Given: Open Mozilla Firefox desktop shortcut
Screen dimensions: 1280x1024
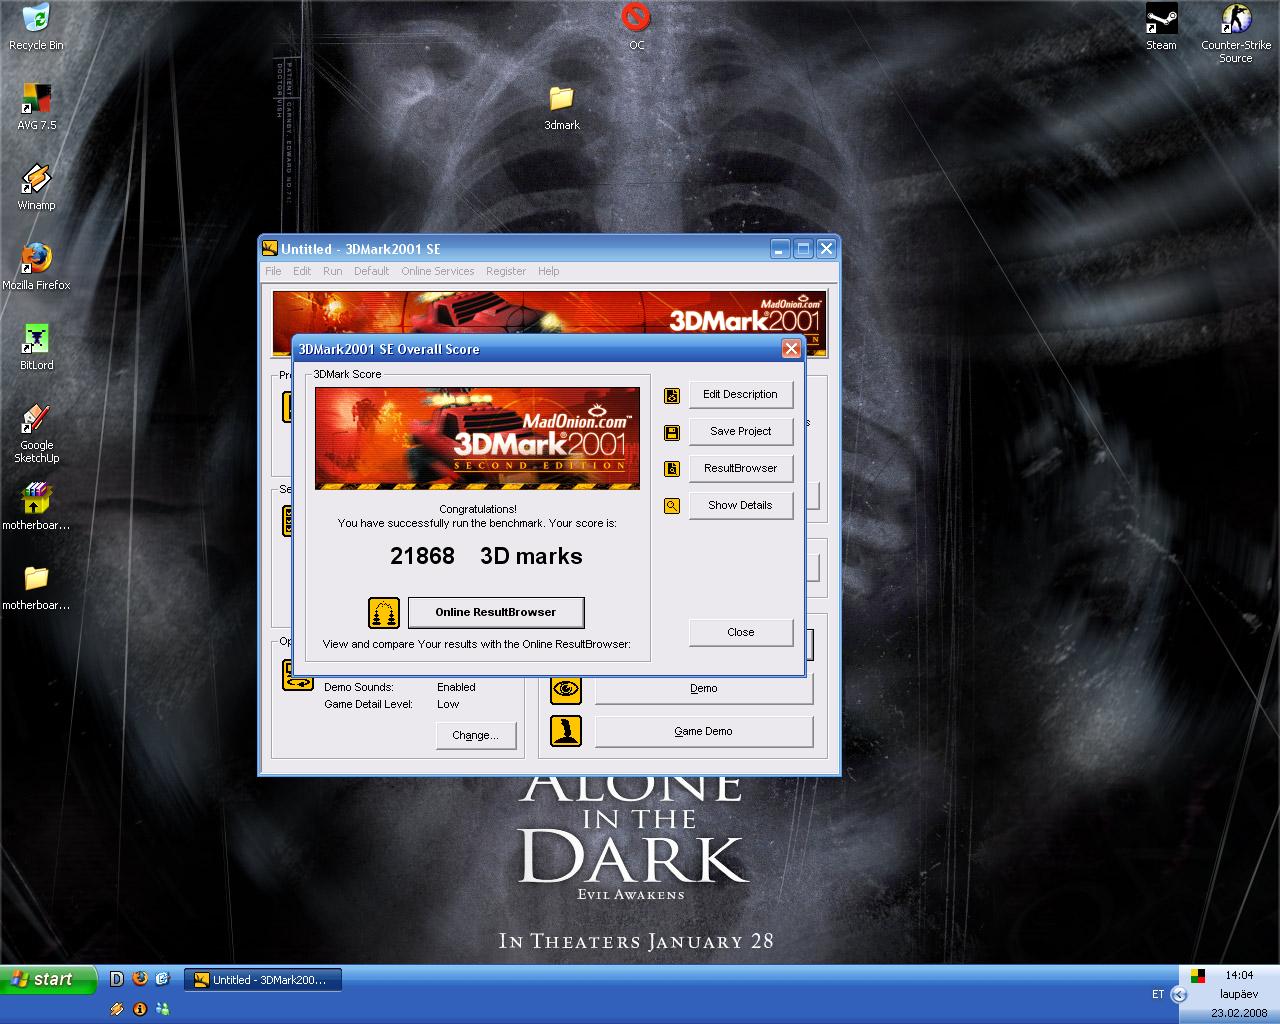Looking at the screenshot, I should click(36, 267).
